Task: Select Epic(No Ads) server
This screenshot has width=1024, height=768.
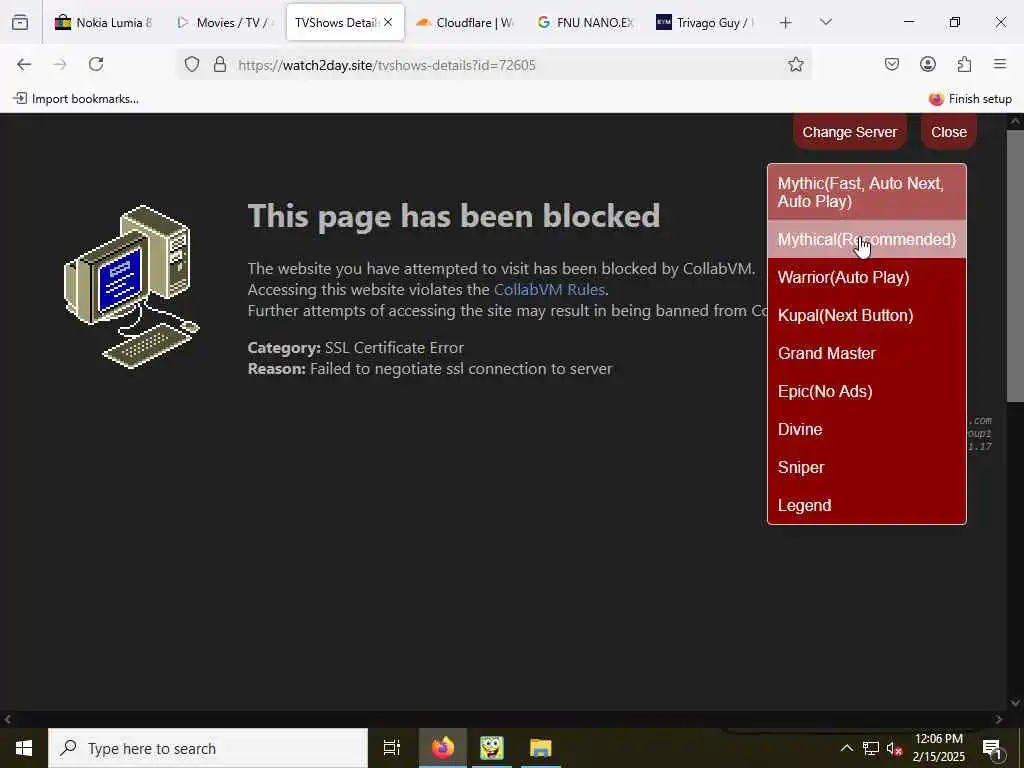Action: 867,391
